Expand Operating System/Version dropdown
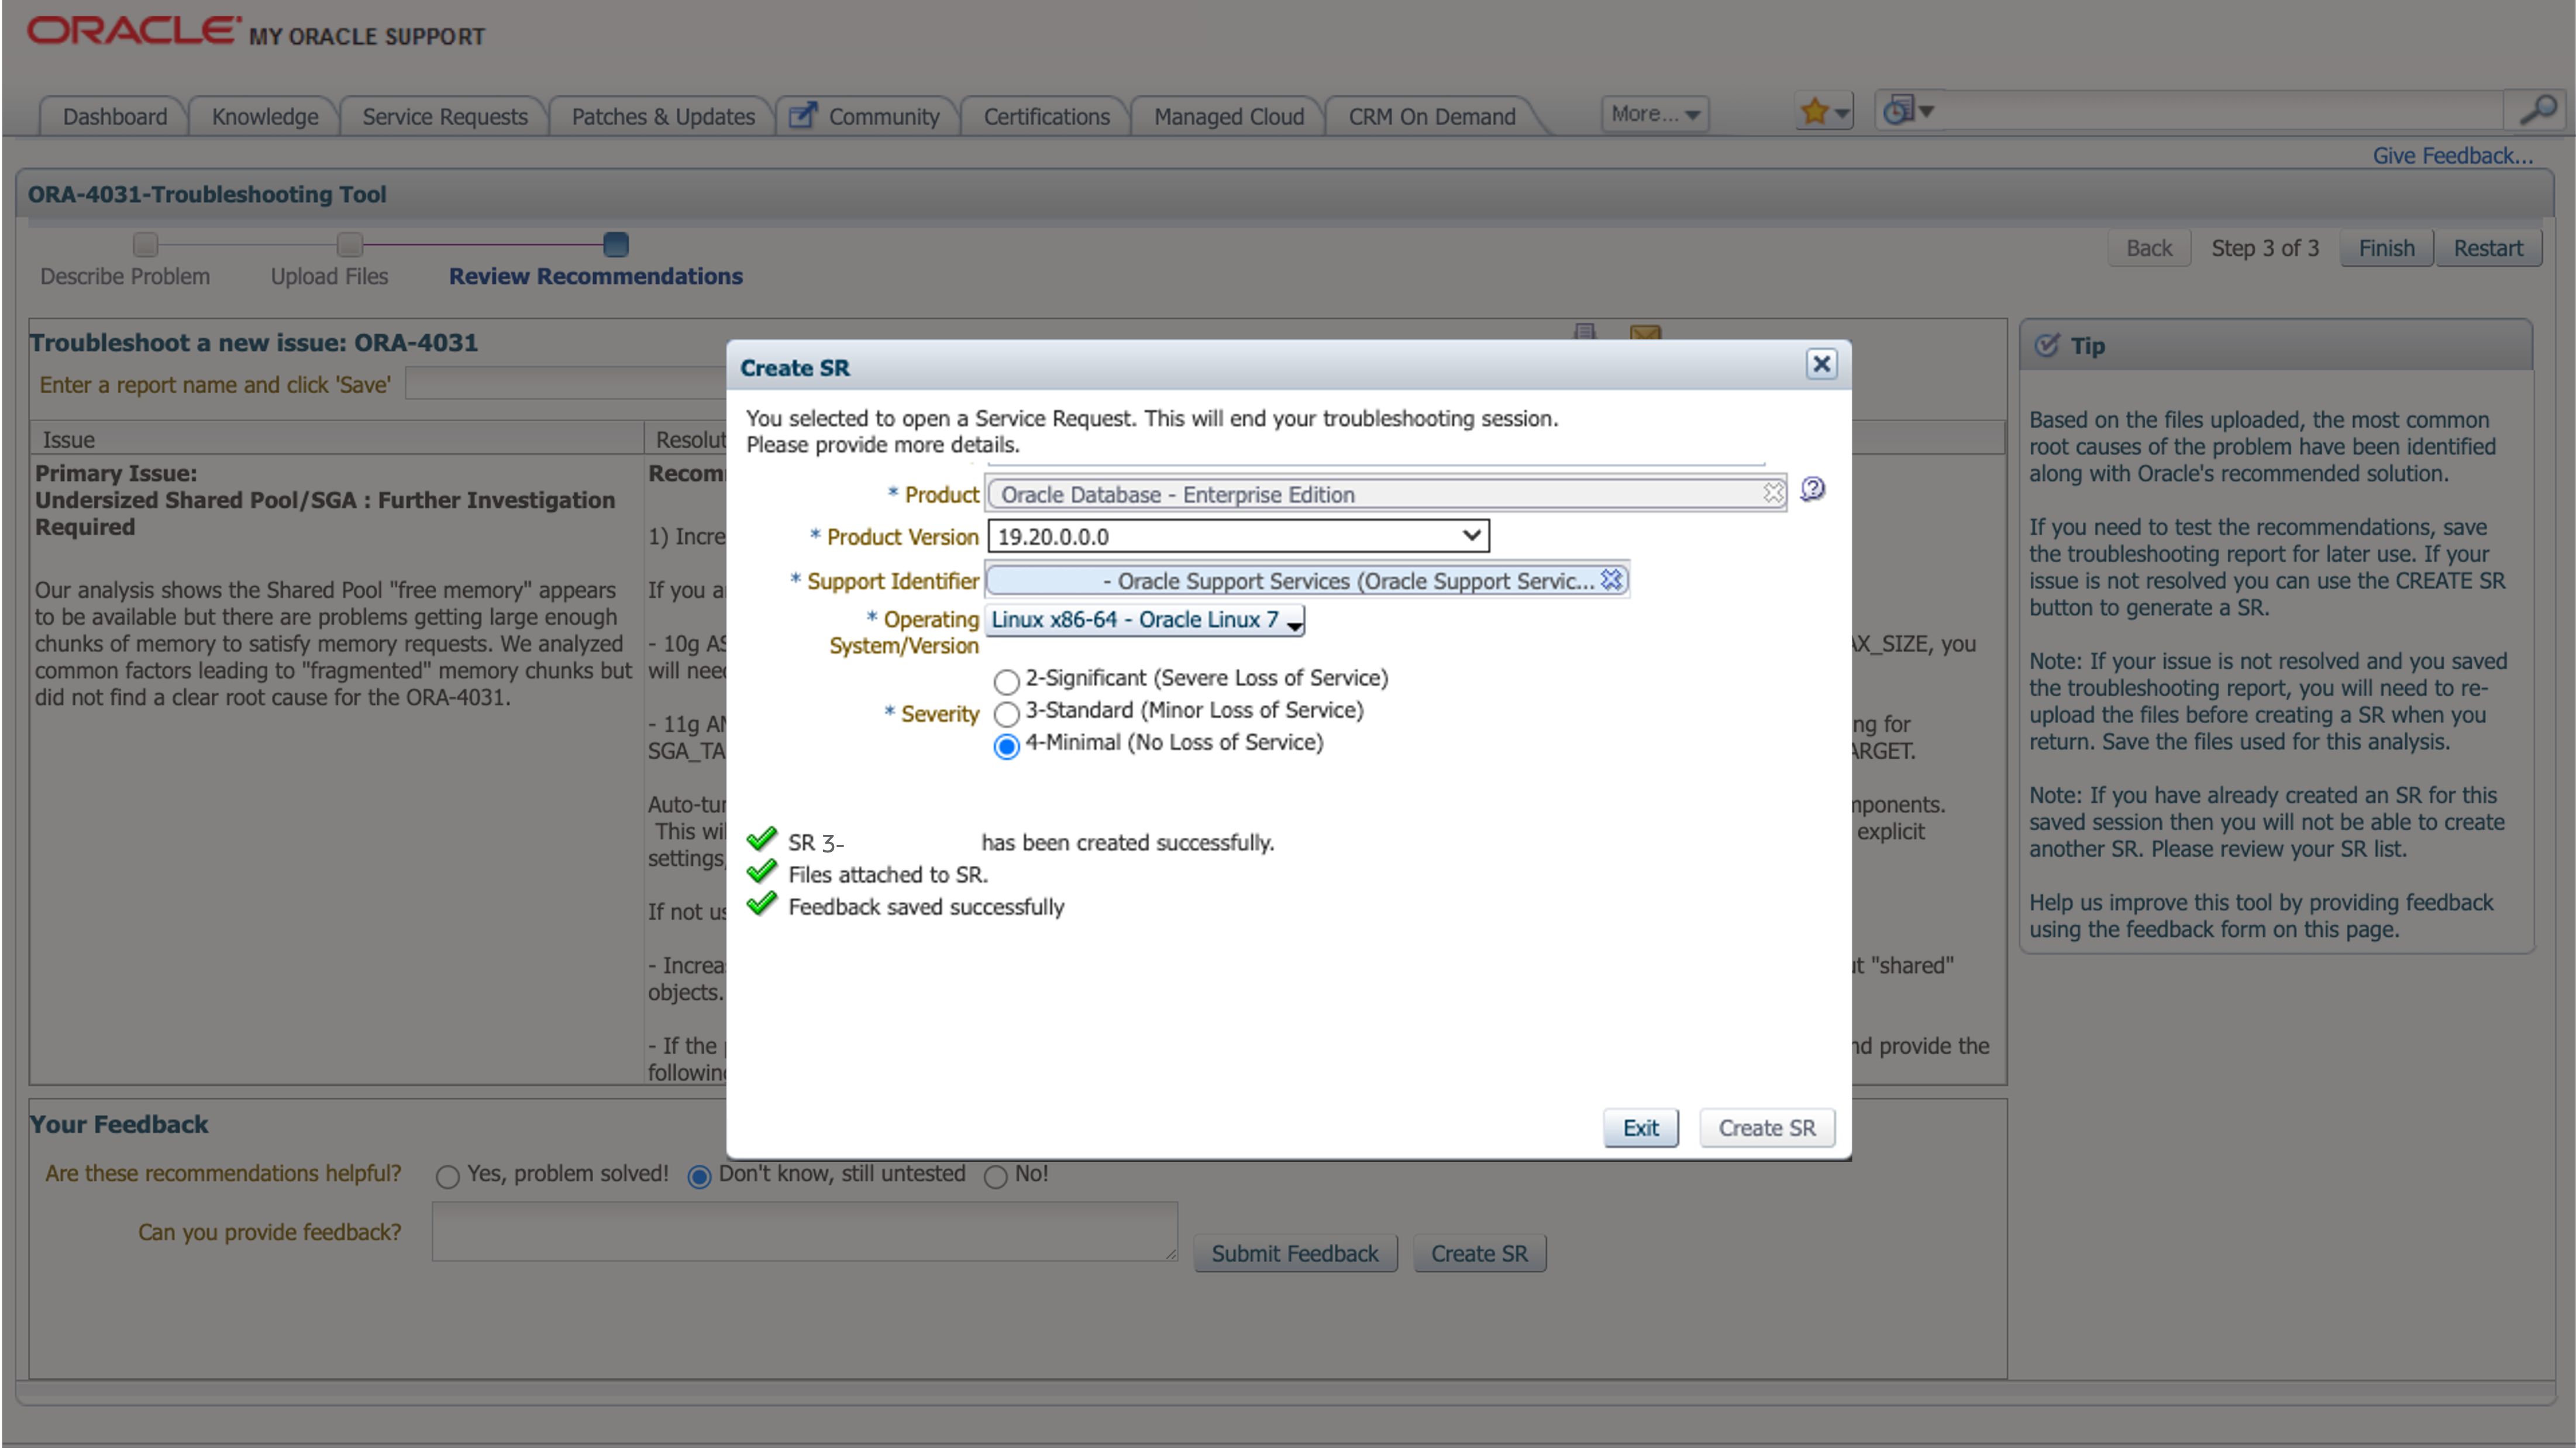This screenshot has width=2576, height=1448. tap(1146, 620)
